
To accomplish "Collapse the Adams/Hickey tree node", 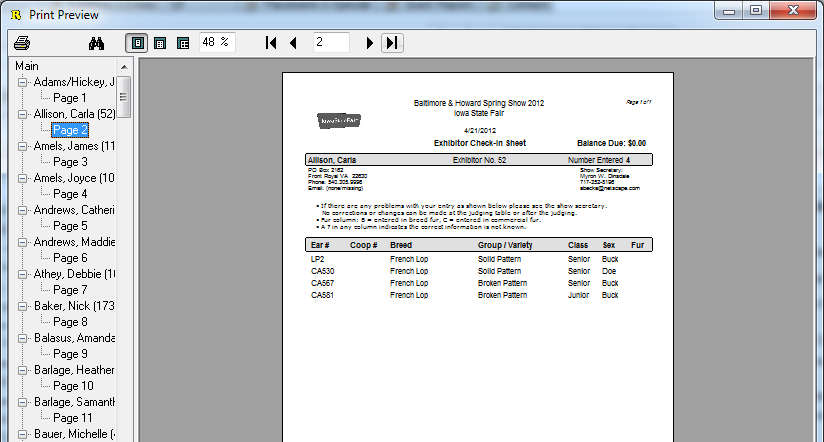I will pos(23,83).
